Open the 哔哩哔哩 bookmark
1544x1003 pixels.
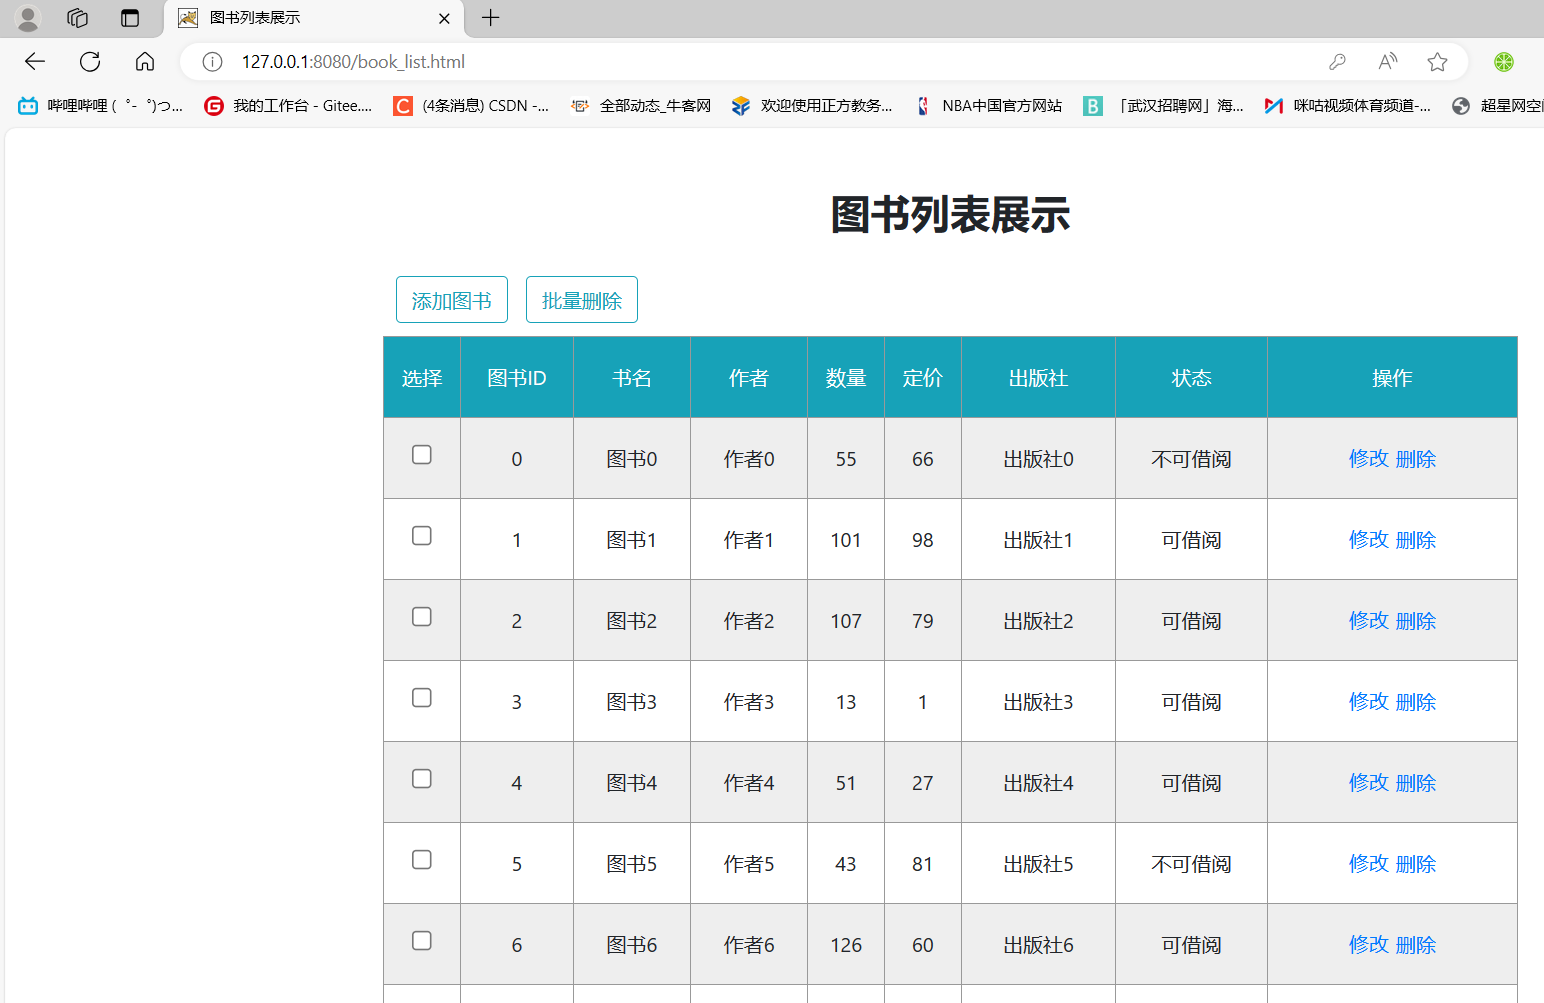click(101, 106)
